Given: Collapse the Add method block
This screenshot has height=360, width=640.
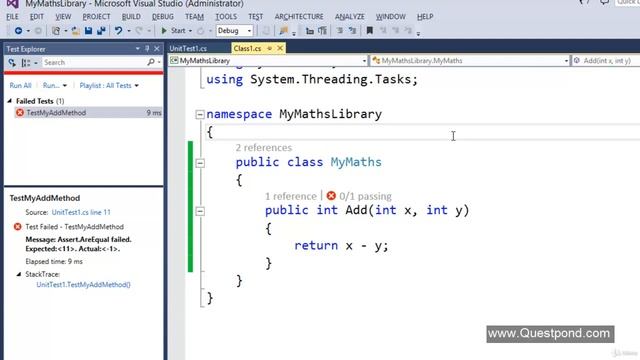Looking at the screenshot, I should [200, 211].
